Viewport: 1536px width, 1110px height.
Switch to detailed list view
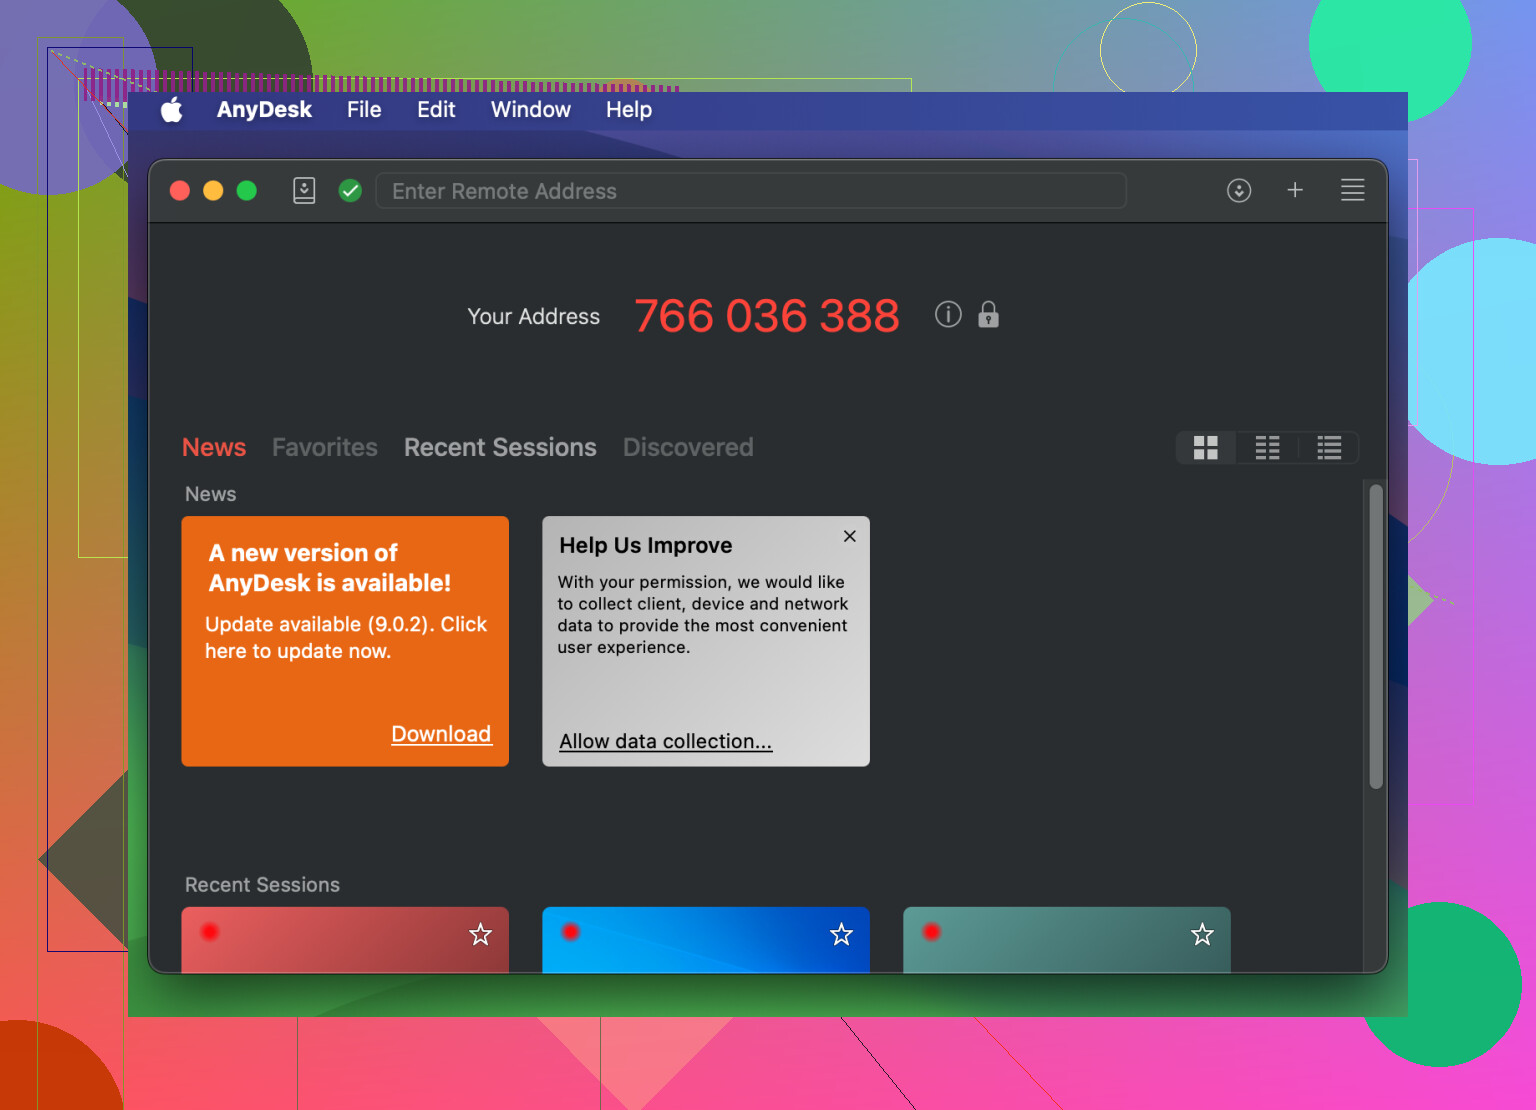click(1329, 448)
